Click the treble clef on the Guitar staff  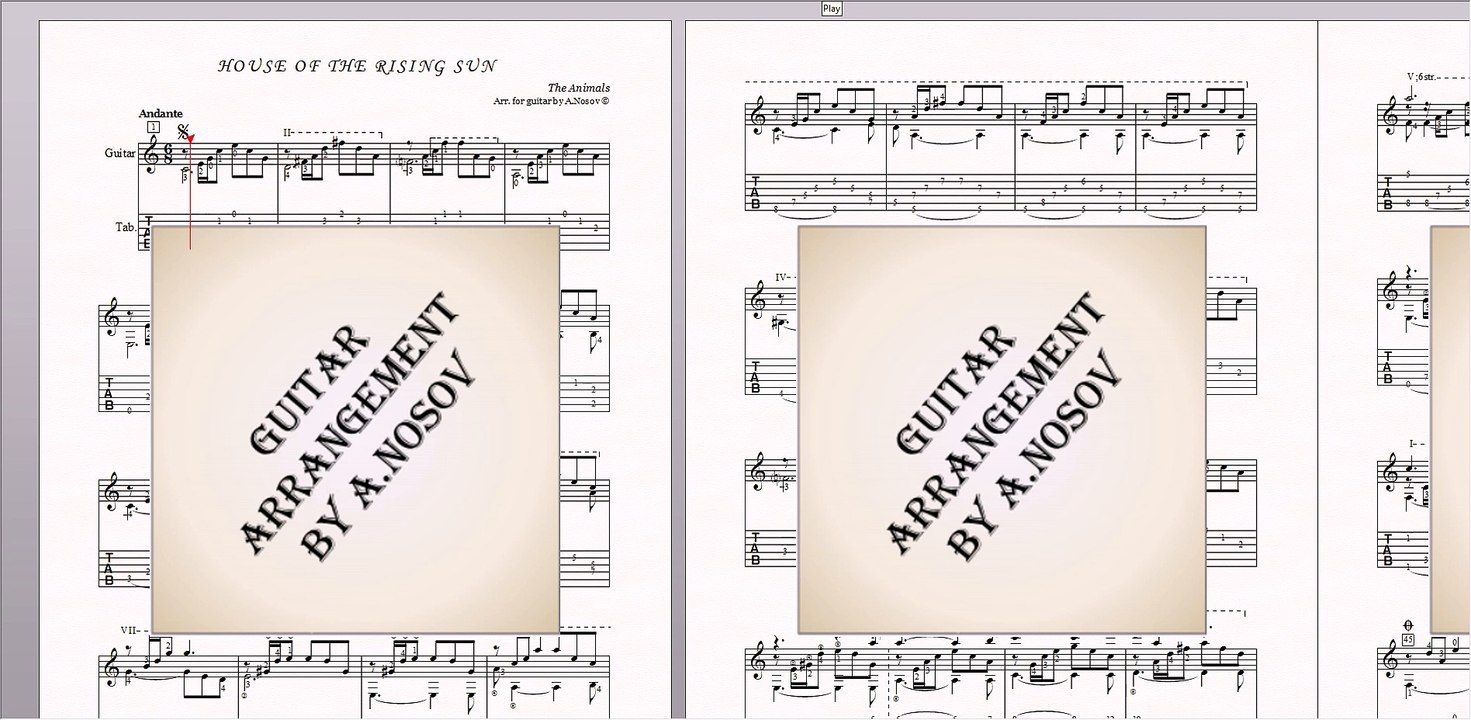153,155
